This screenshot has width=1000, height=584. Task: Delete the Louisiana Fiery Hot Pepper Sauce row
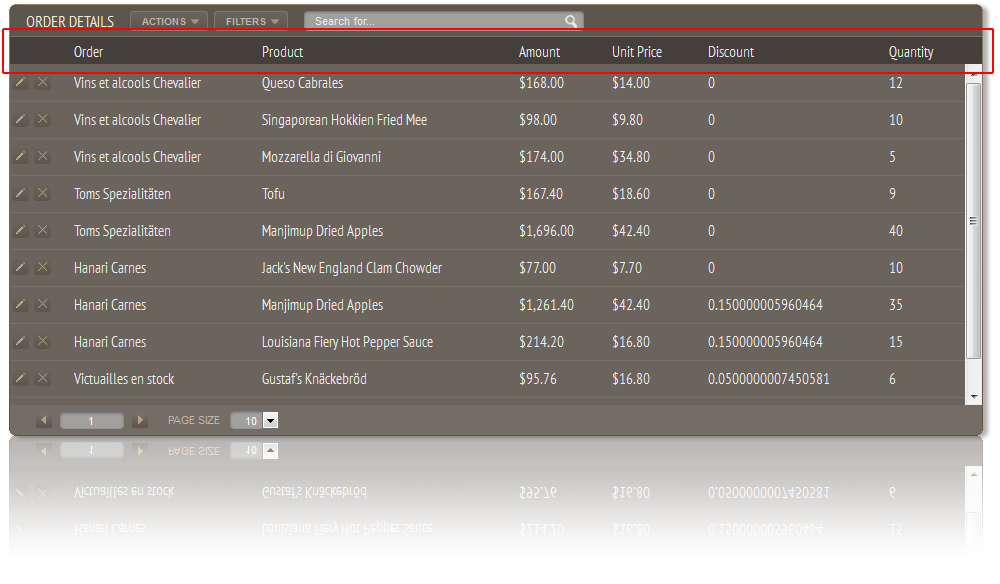coord(42,342)
